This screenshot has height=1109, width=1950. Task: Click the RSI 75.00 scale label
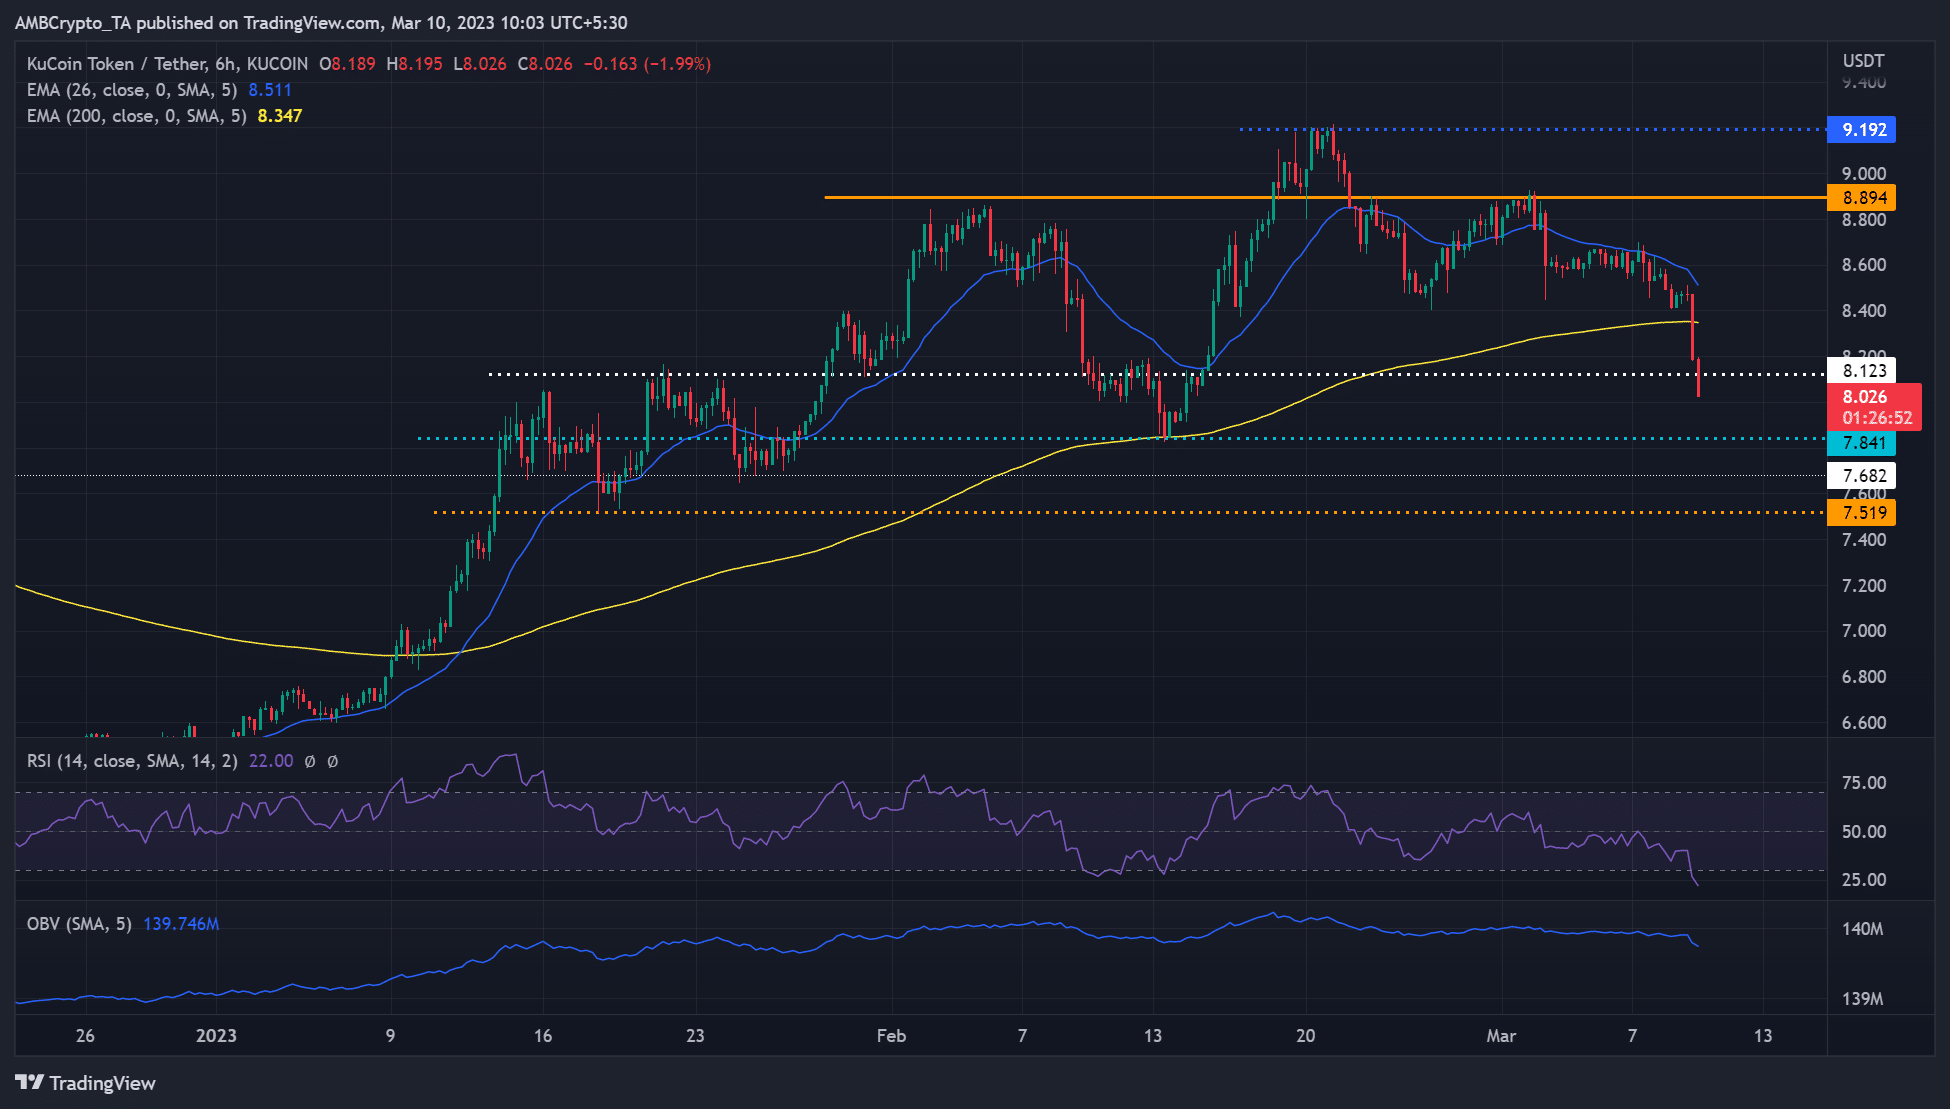(x=1864, y=783)
